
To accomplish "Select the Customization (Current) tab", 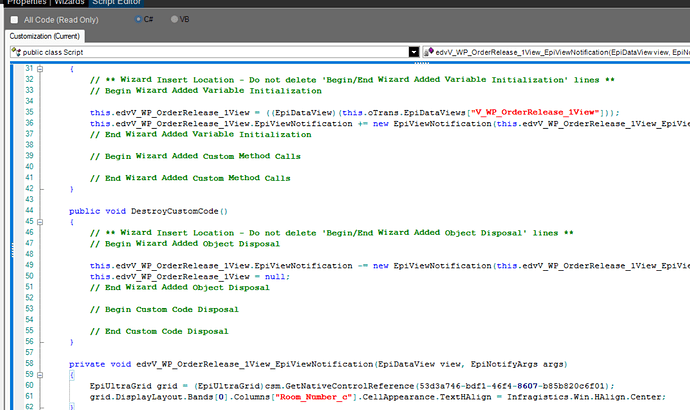I will (x=44, y=36).
